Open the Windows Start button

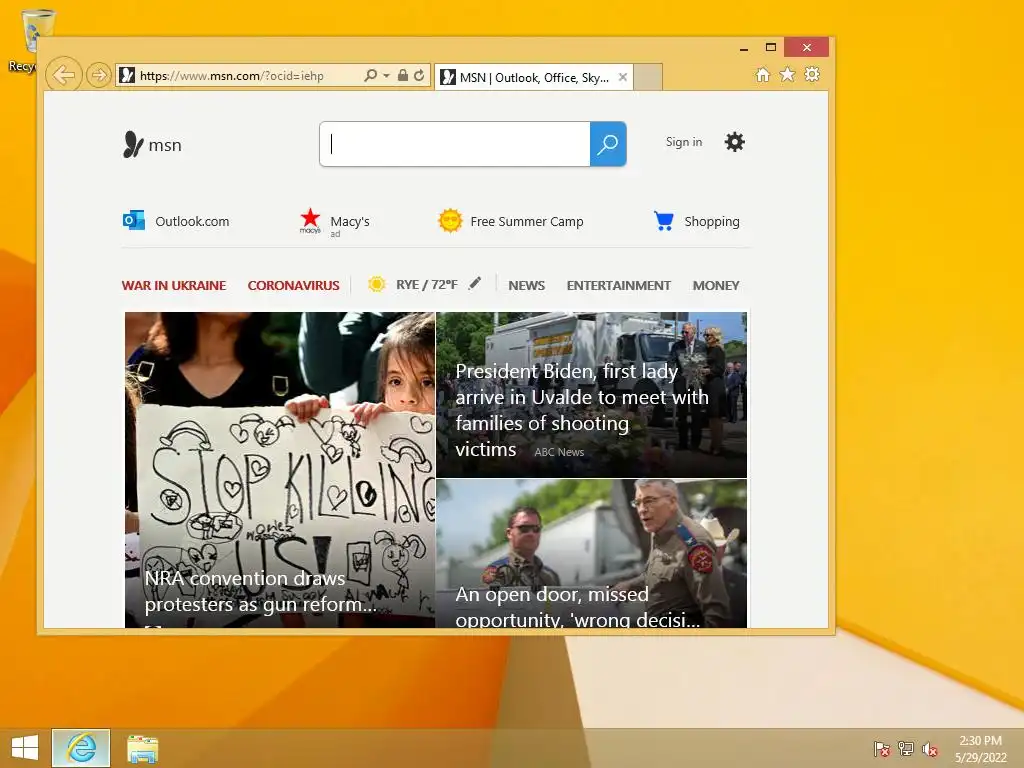coord(25,748)
